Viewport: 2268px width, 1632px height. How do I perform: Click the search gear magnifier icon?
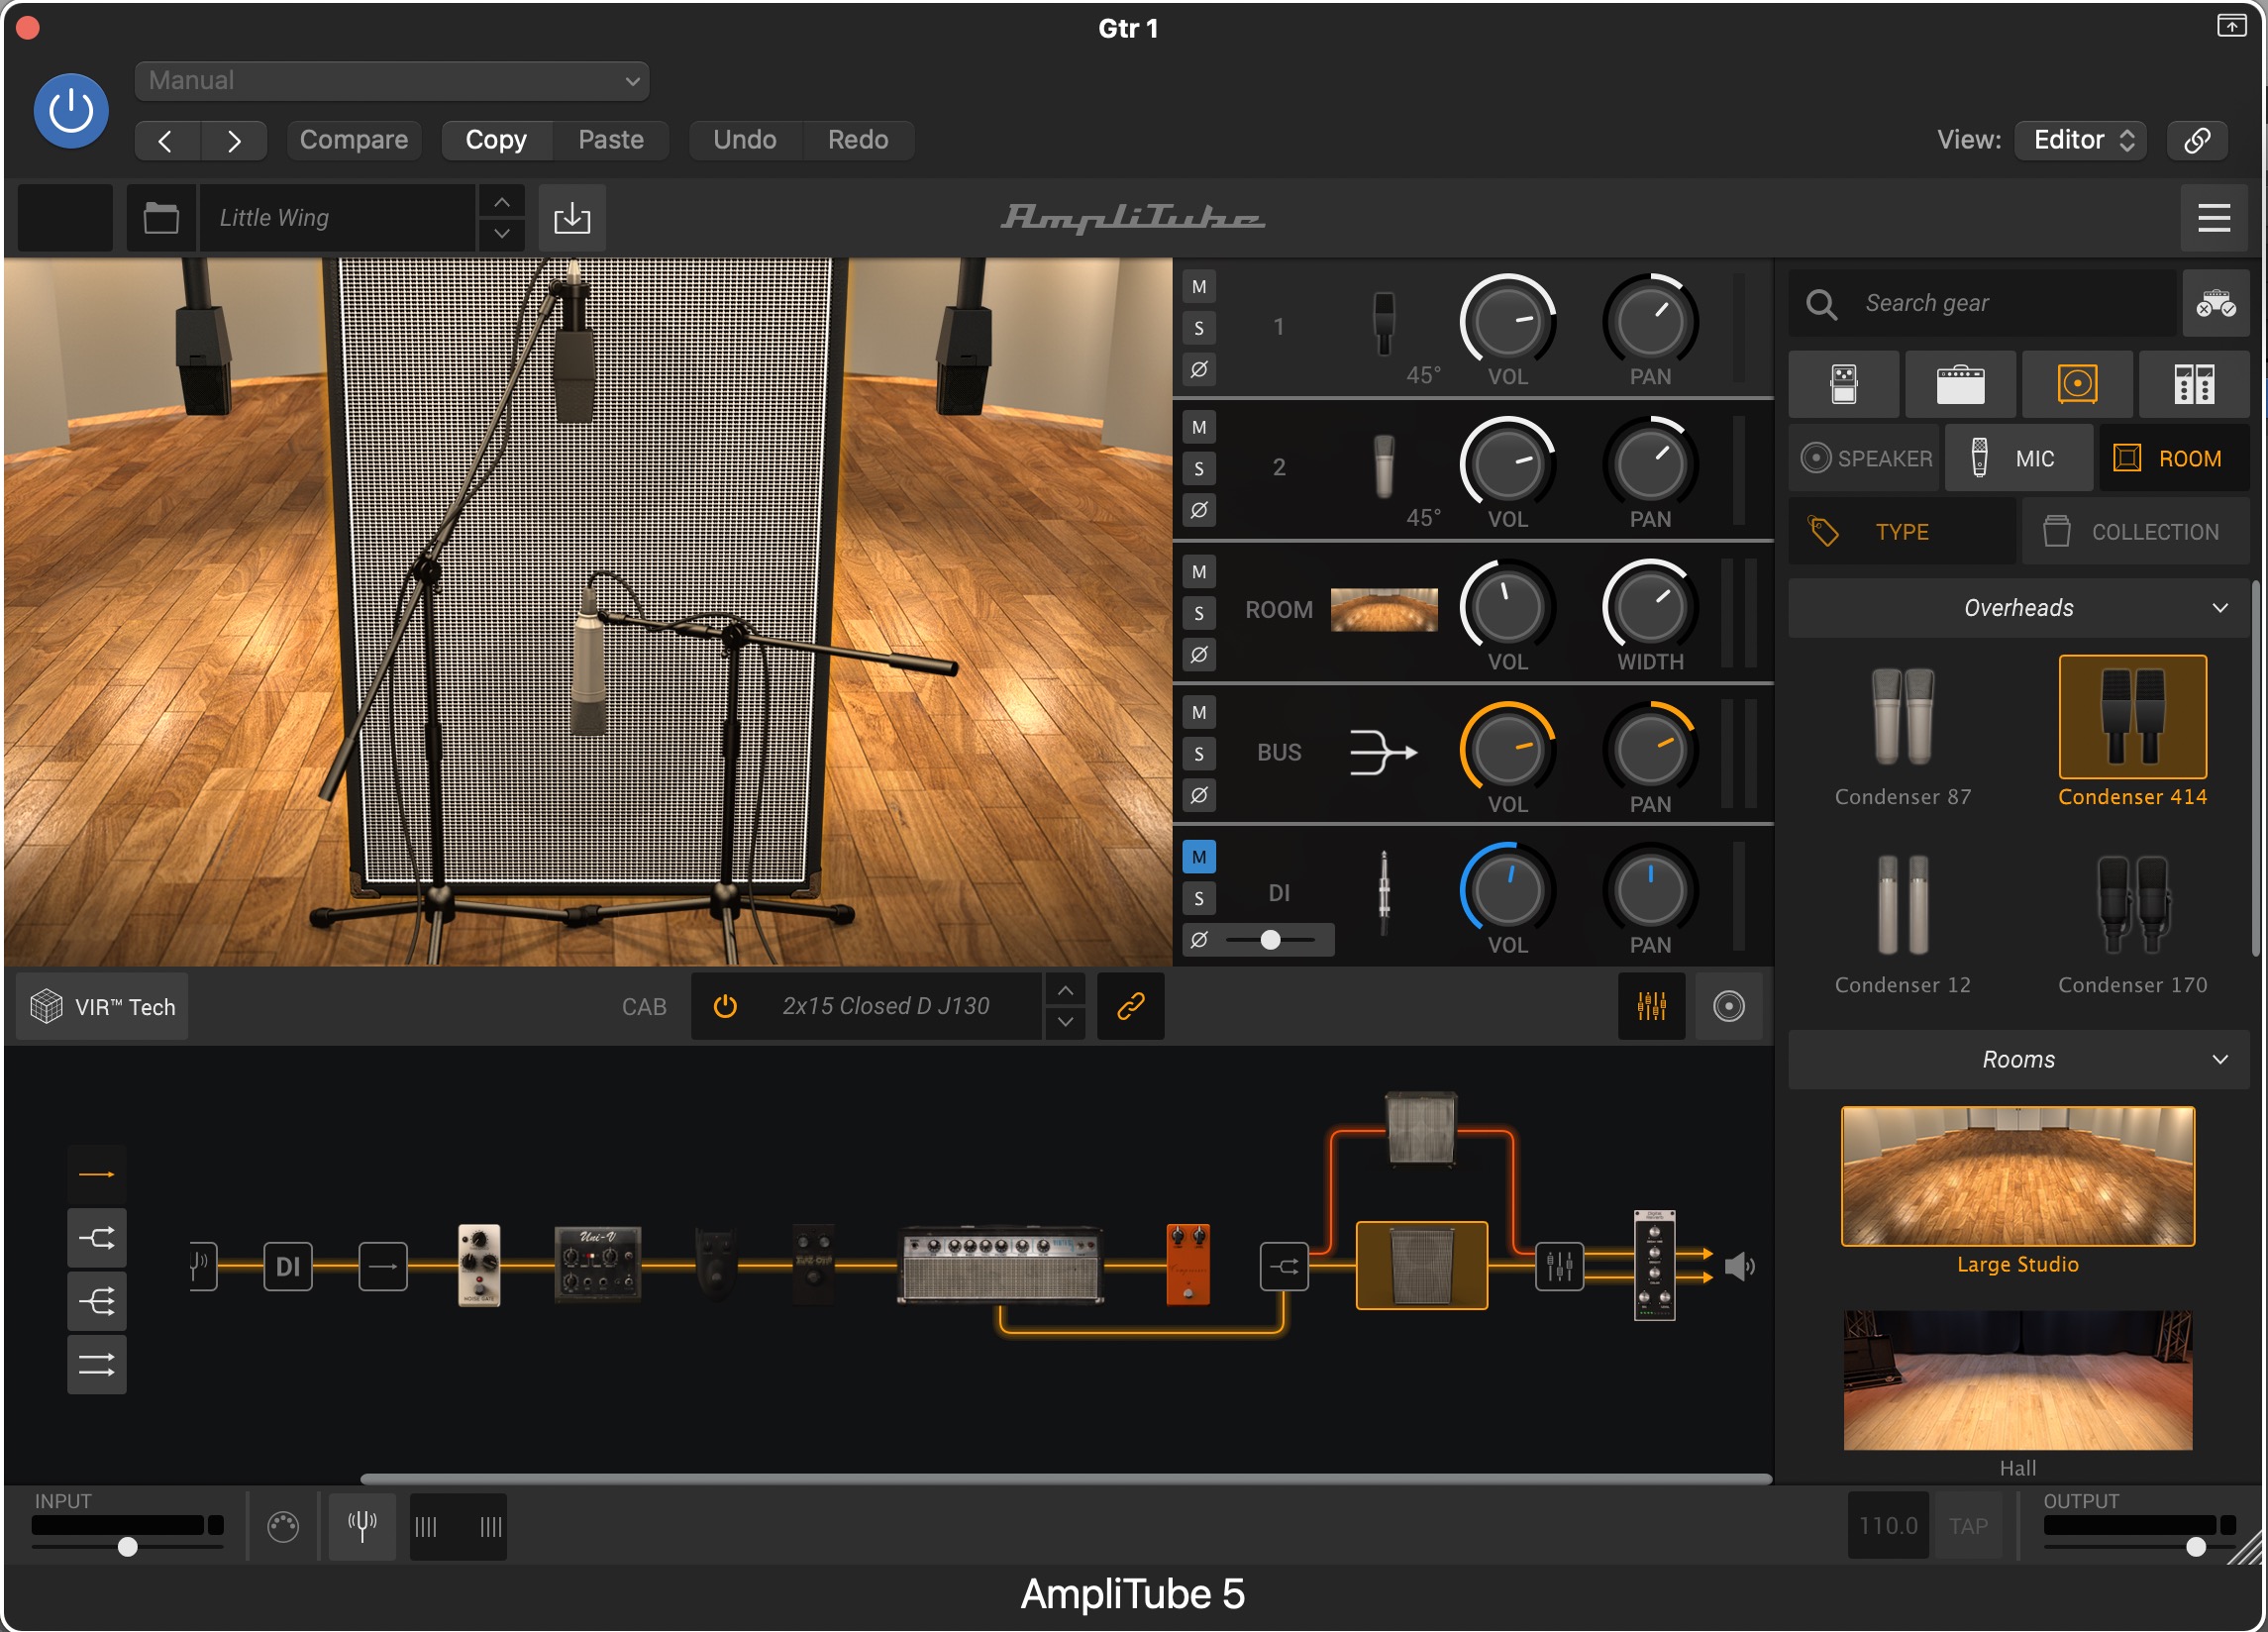point(1822,304)
